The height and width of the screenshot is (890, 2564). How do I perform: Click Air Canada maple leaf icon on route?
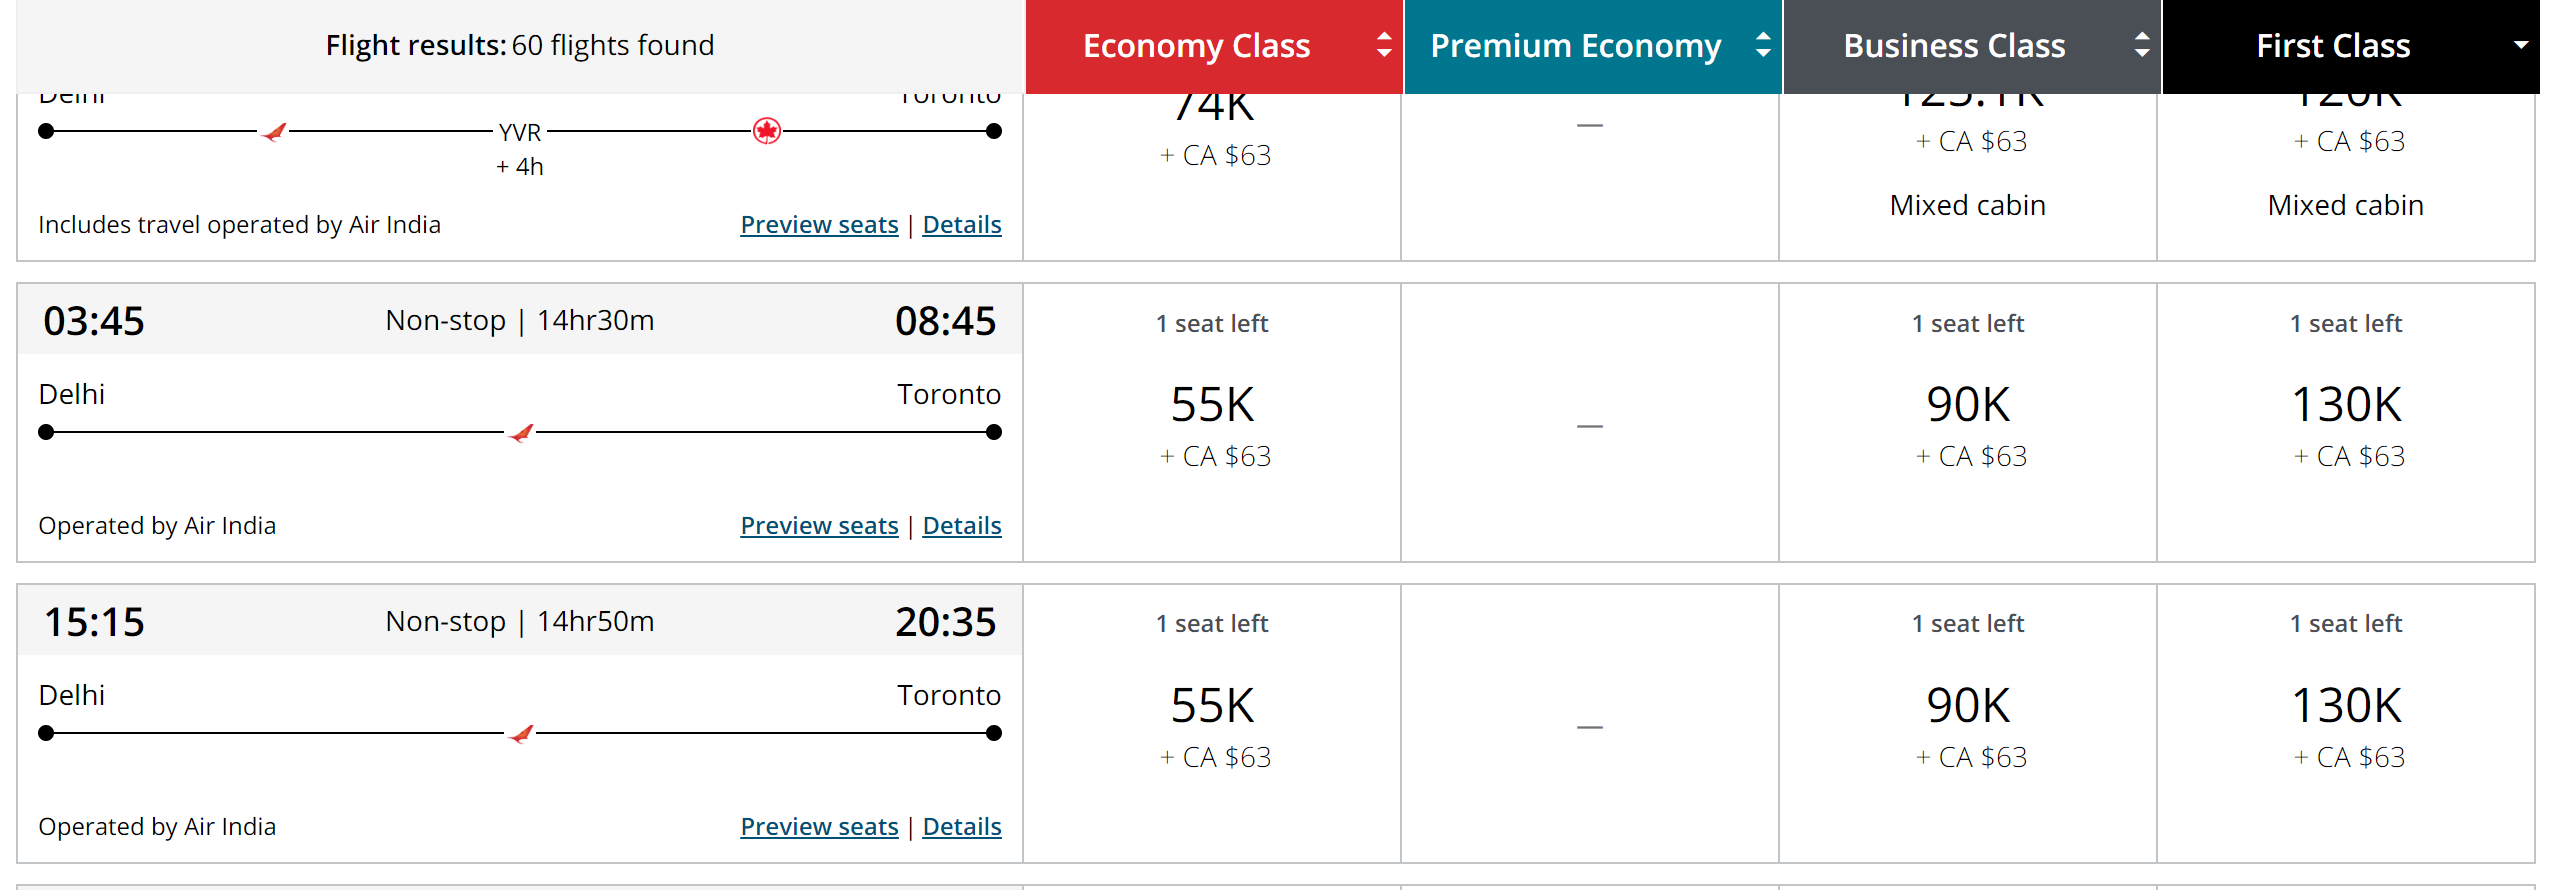coord(767,131)
